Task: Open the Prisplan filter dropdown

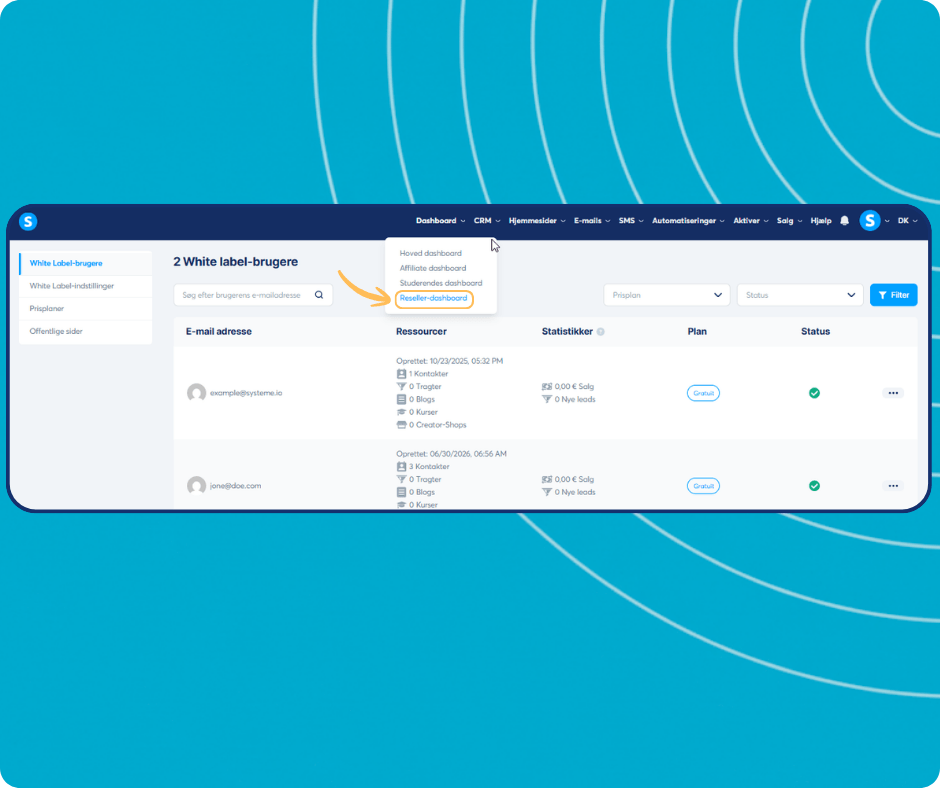Action: [667, 295]
